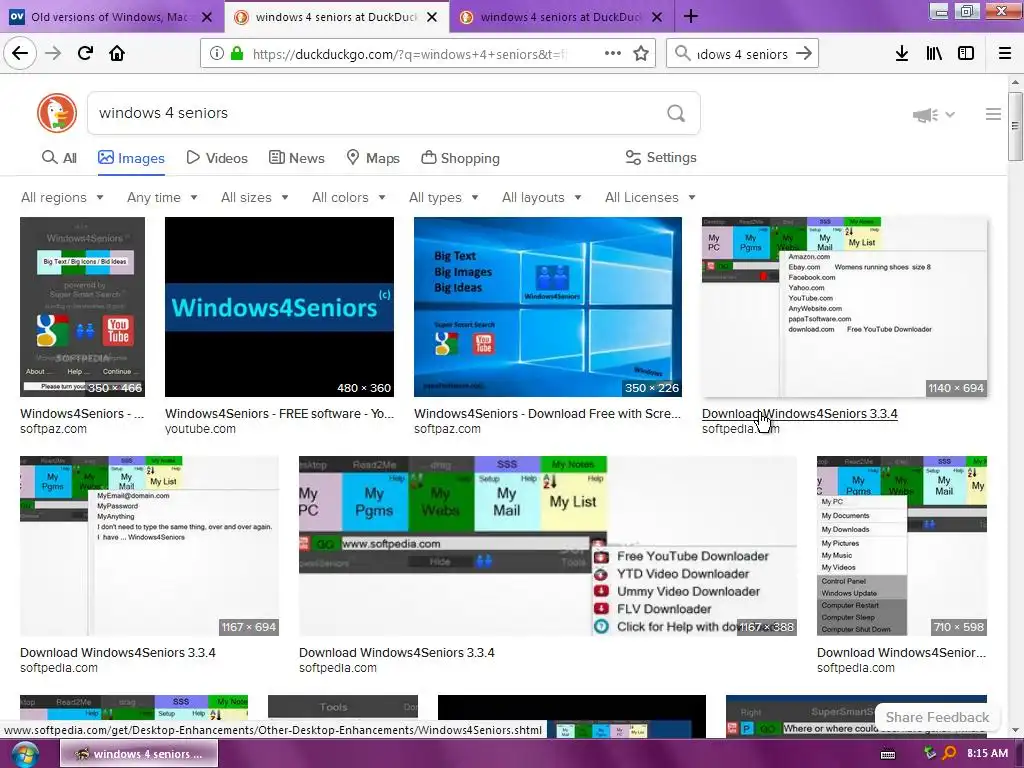
Task: Toggle the Firefox sidebar view
Action: [966, 54]
